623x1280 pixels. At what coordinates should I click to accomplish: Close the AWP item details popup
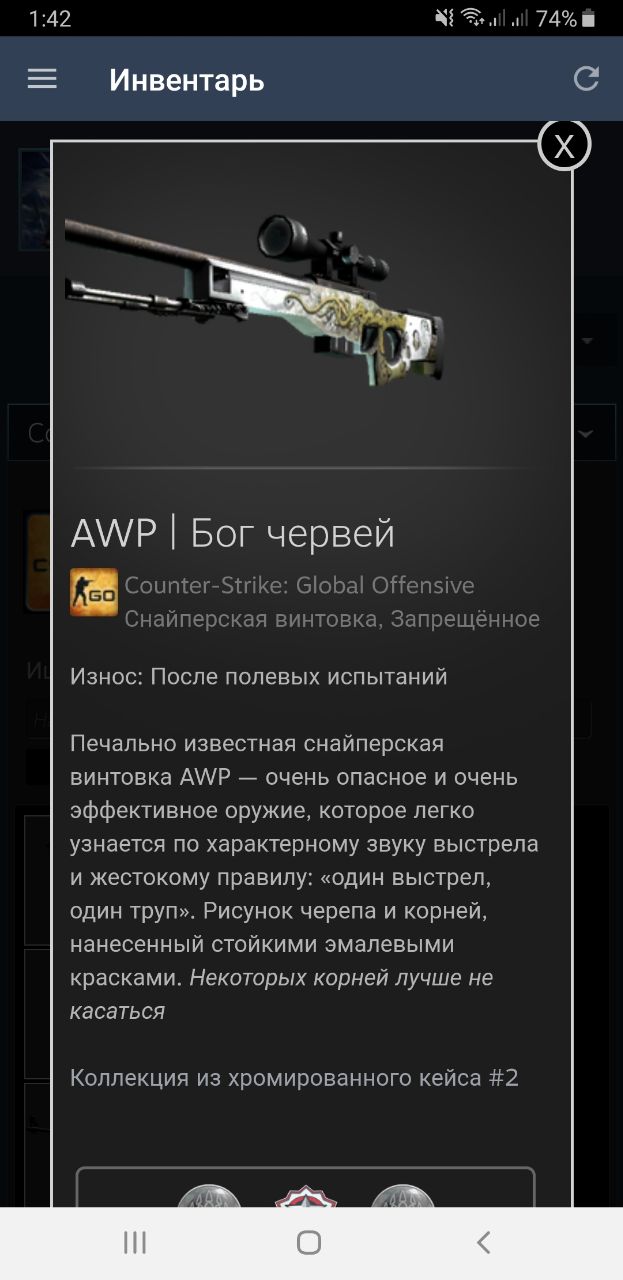tap(564, 145)
